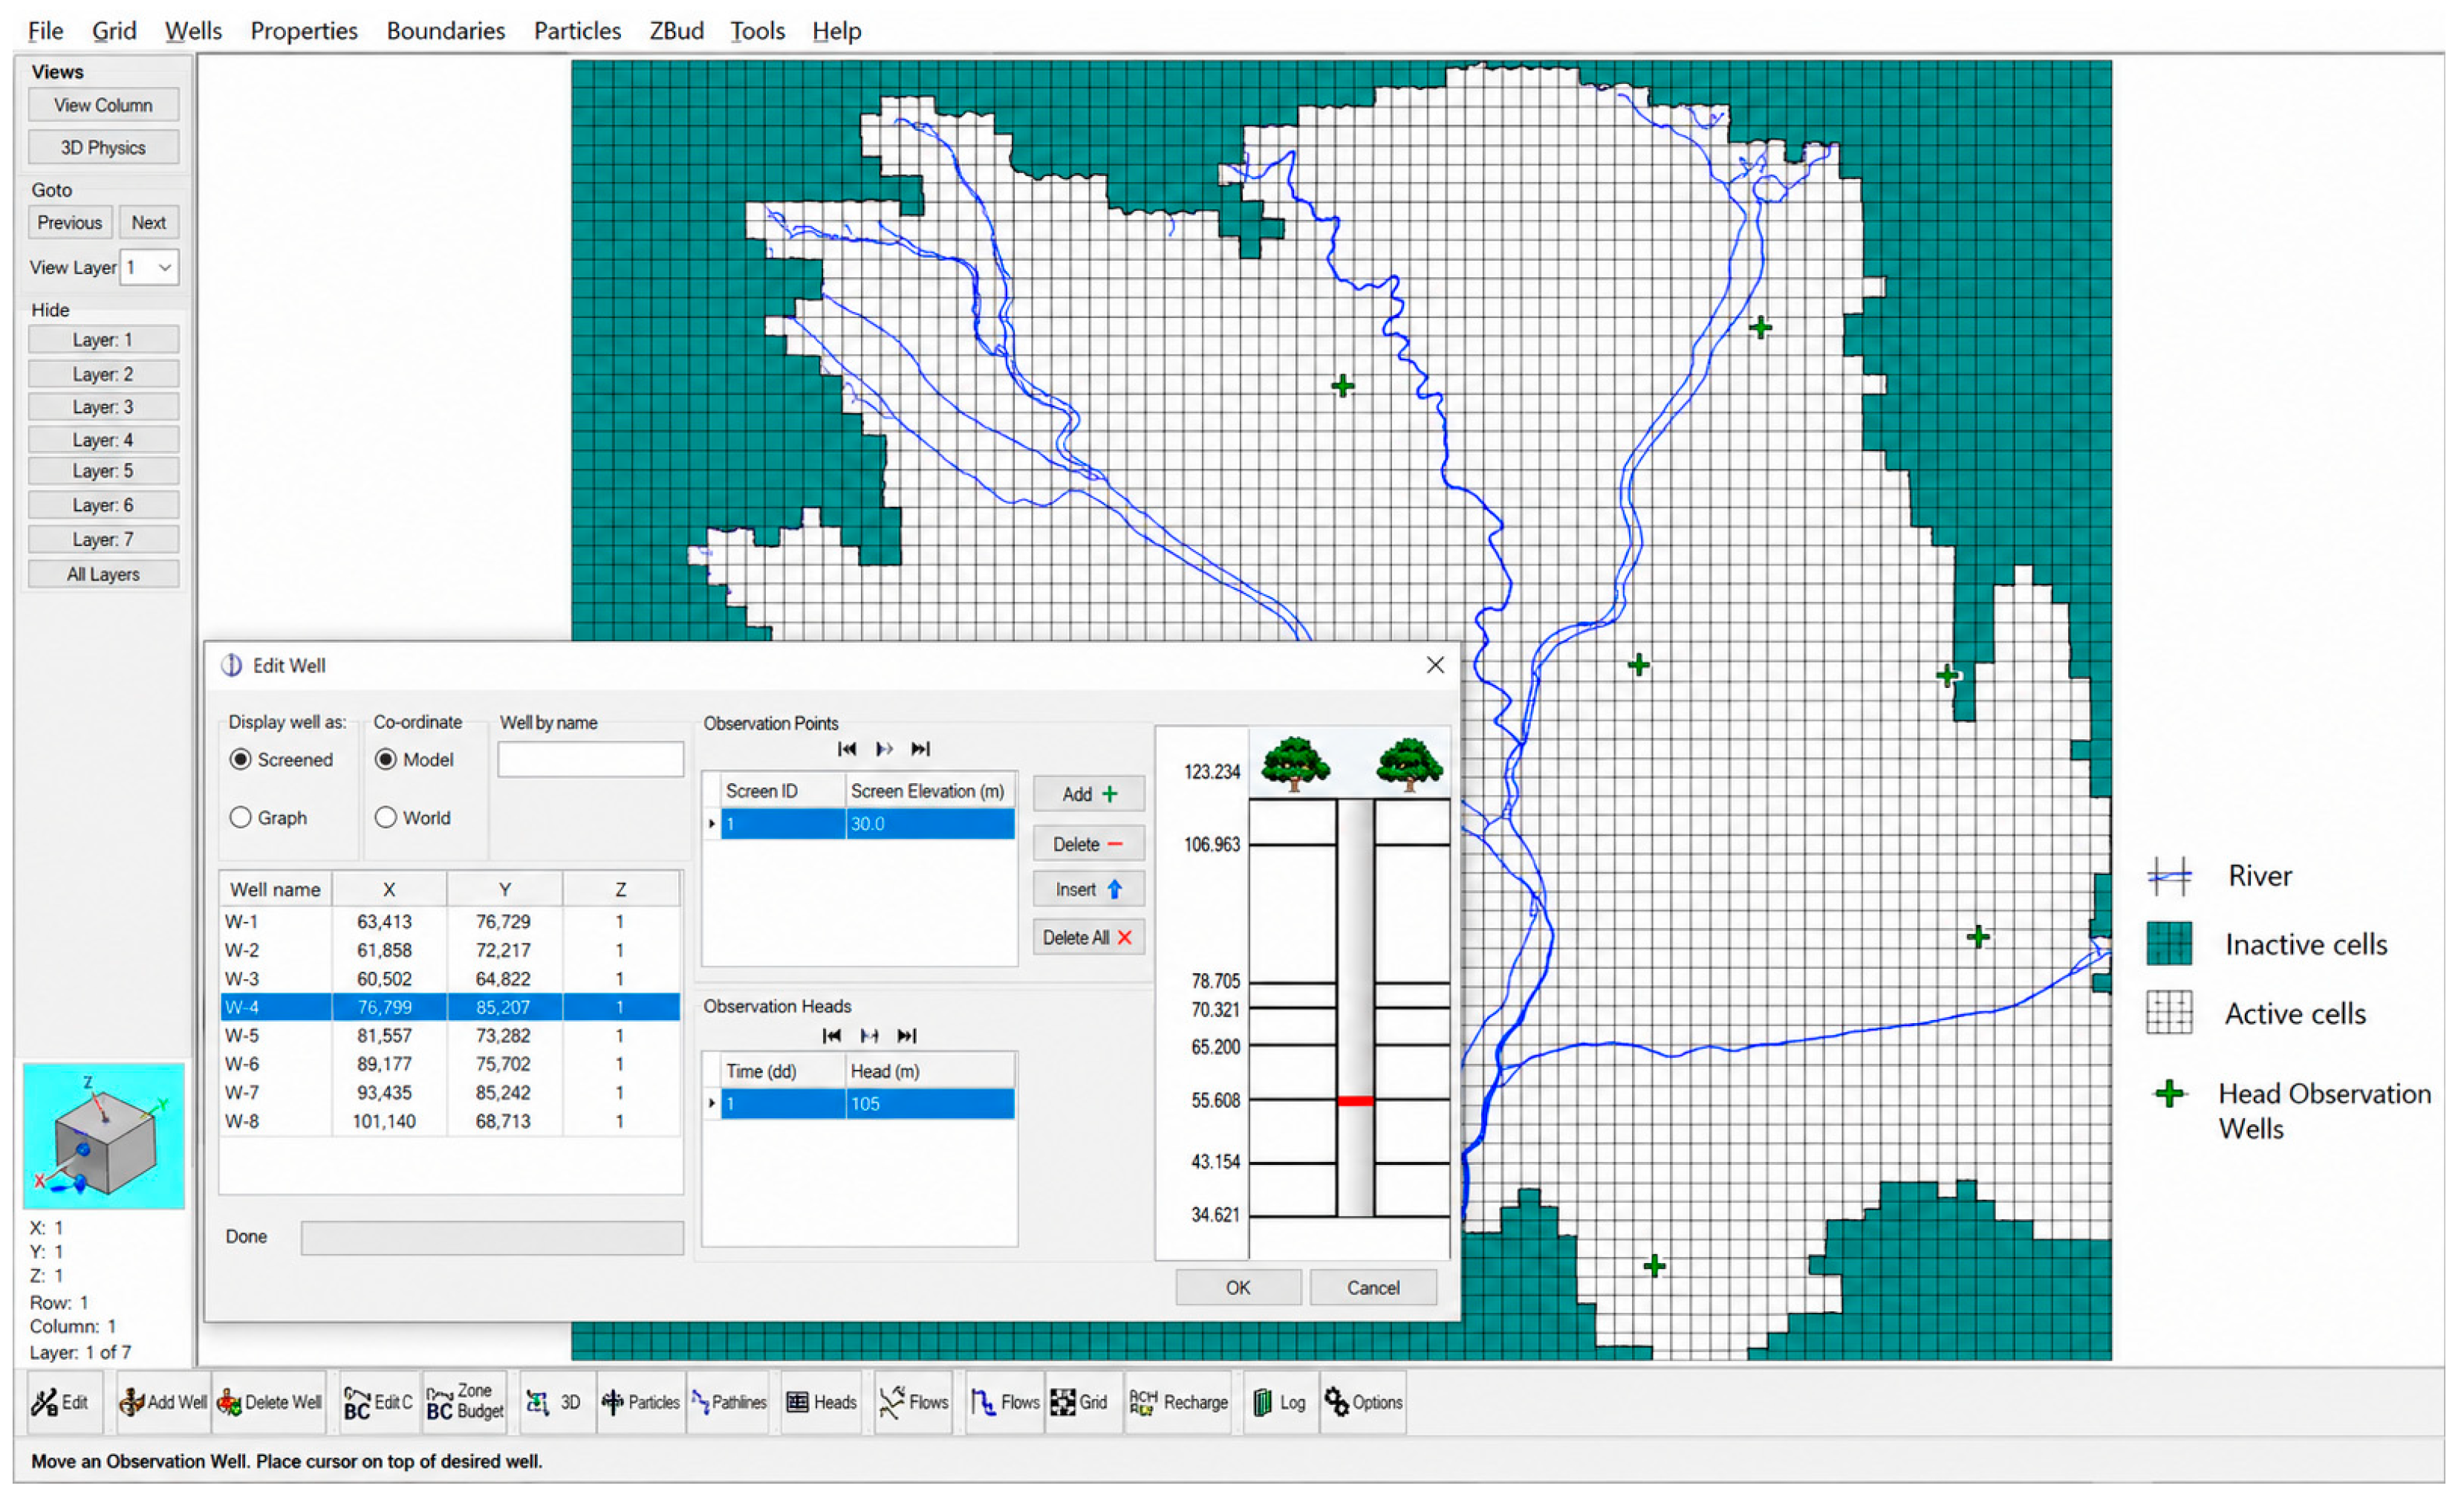The width and height of the screenshot is (2464, 1503).
Task: Add a new observation point
Action: [1088, 794]
